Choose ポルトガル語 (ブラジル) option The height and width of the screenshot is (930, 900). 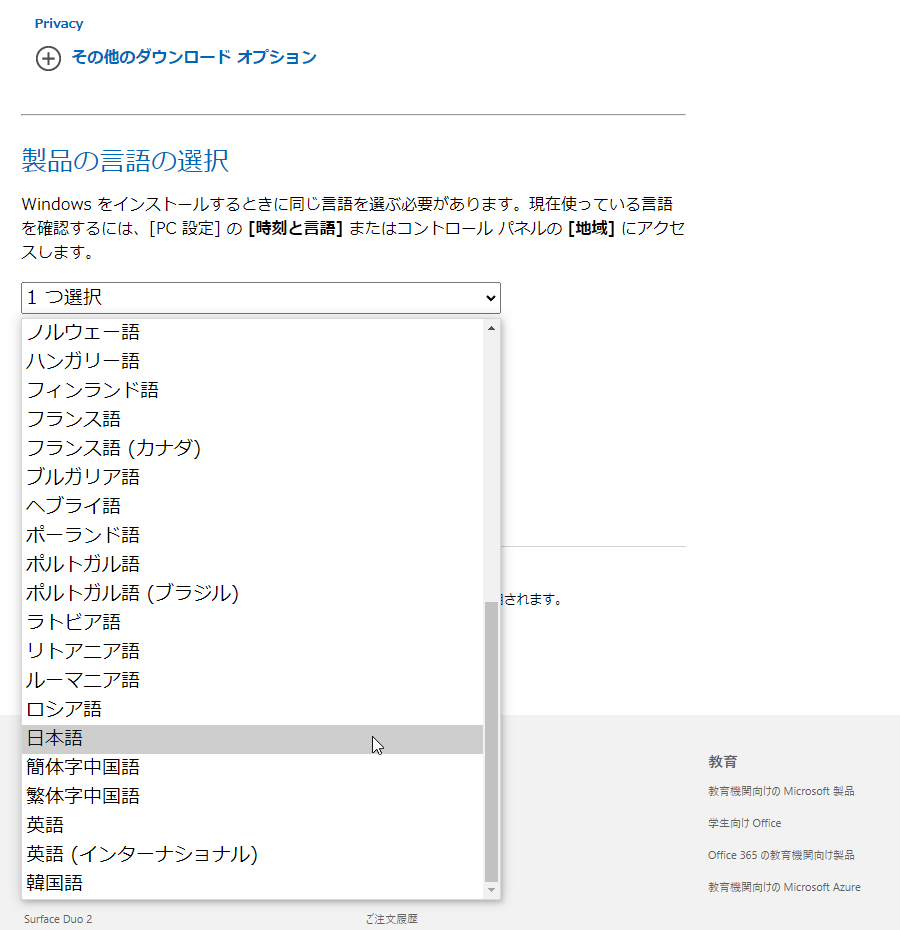point(252,593)
